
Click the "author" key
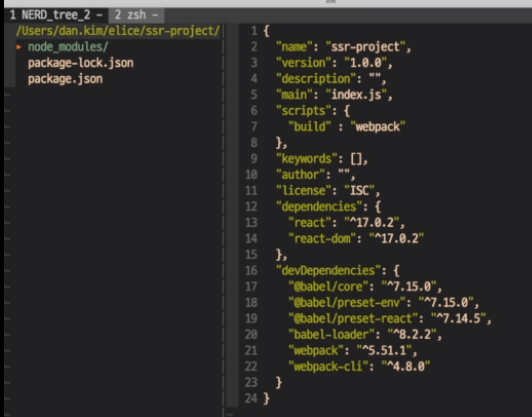tap(300, 174)
